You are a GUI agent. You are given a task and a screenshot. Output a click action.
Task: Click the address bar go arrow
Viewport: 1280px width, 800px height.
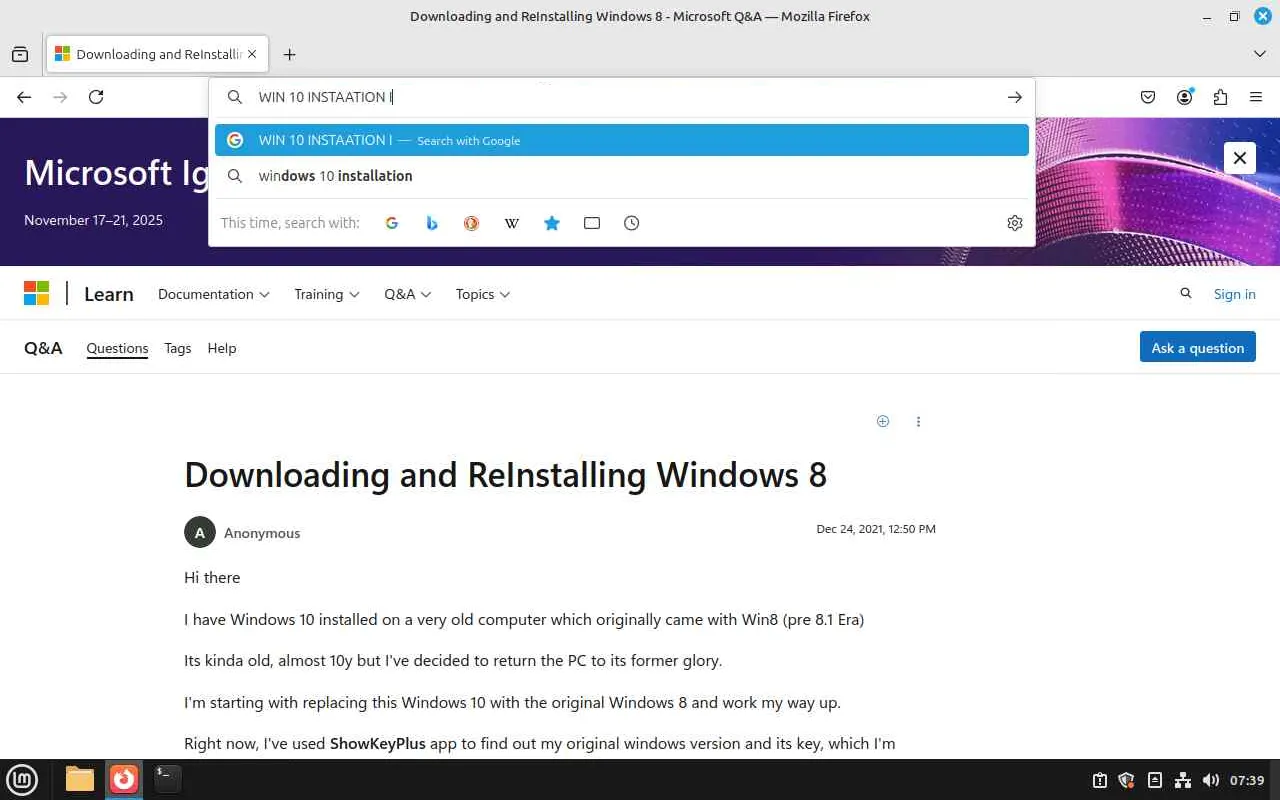(1014, 97)
